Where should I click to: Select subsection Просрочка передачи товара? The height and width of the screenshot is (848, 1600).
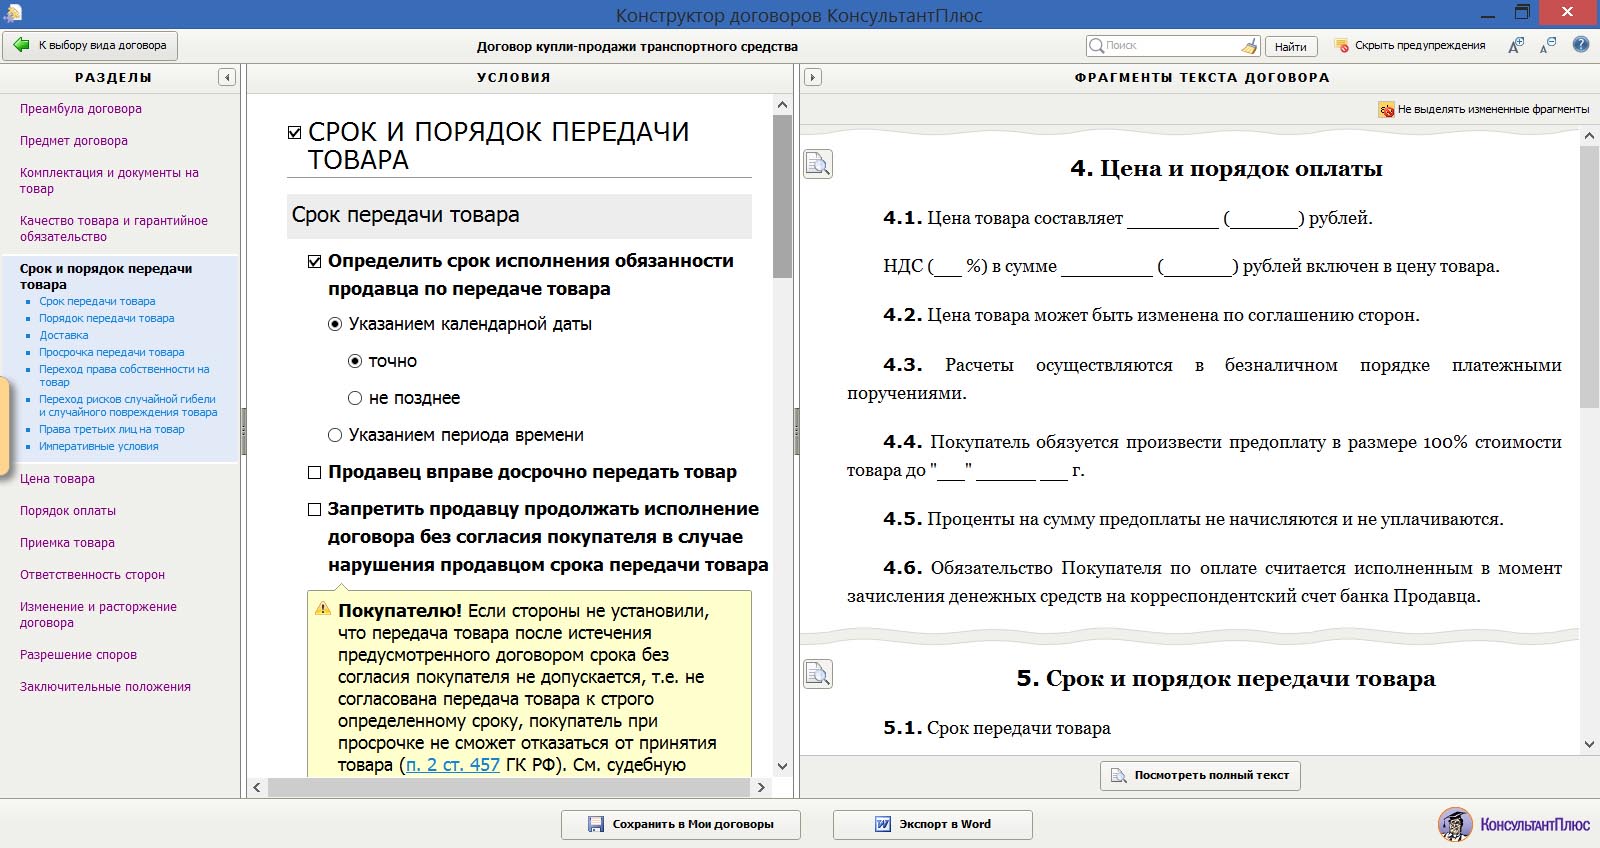tap(112, 352)
